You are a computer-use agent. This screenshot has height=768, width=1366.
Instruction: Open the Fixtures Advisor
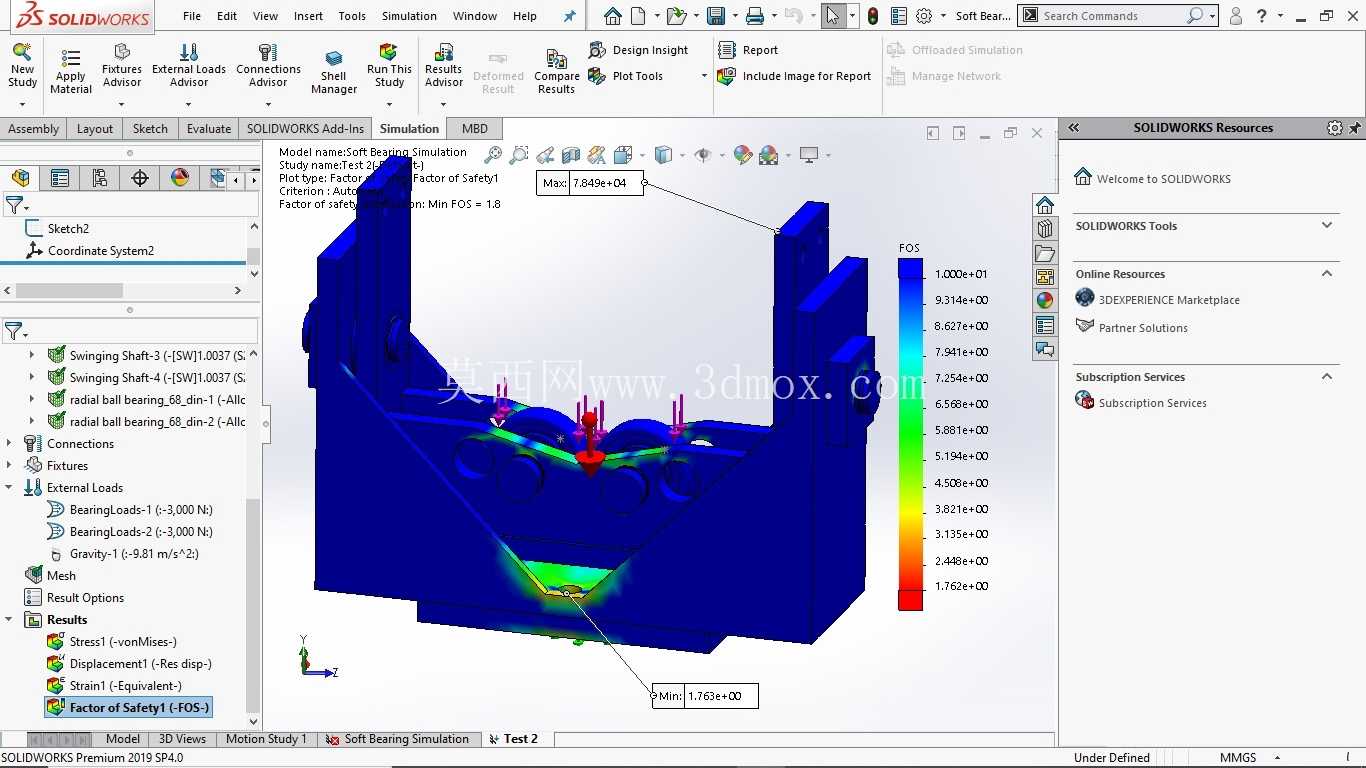[122, 66]
